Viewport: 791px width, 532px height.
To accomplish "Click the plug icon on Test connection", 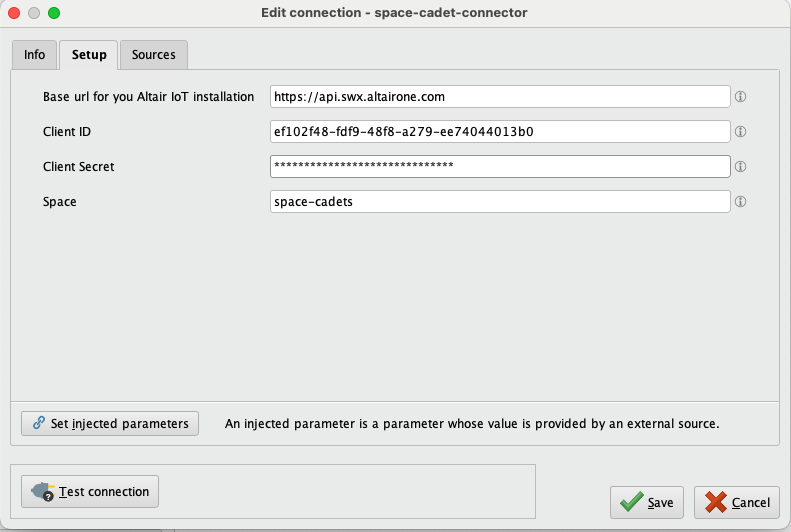I will tap(42, 492).
